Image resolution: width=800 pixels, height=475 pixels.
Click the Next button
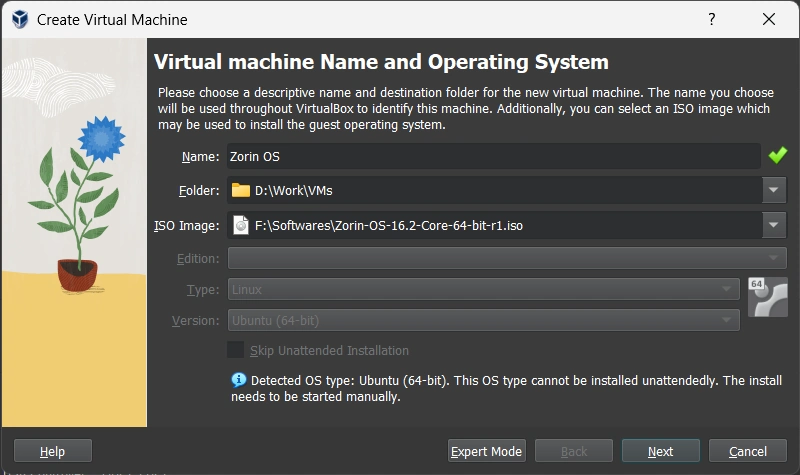[x=660, y=451]
